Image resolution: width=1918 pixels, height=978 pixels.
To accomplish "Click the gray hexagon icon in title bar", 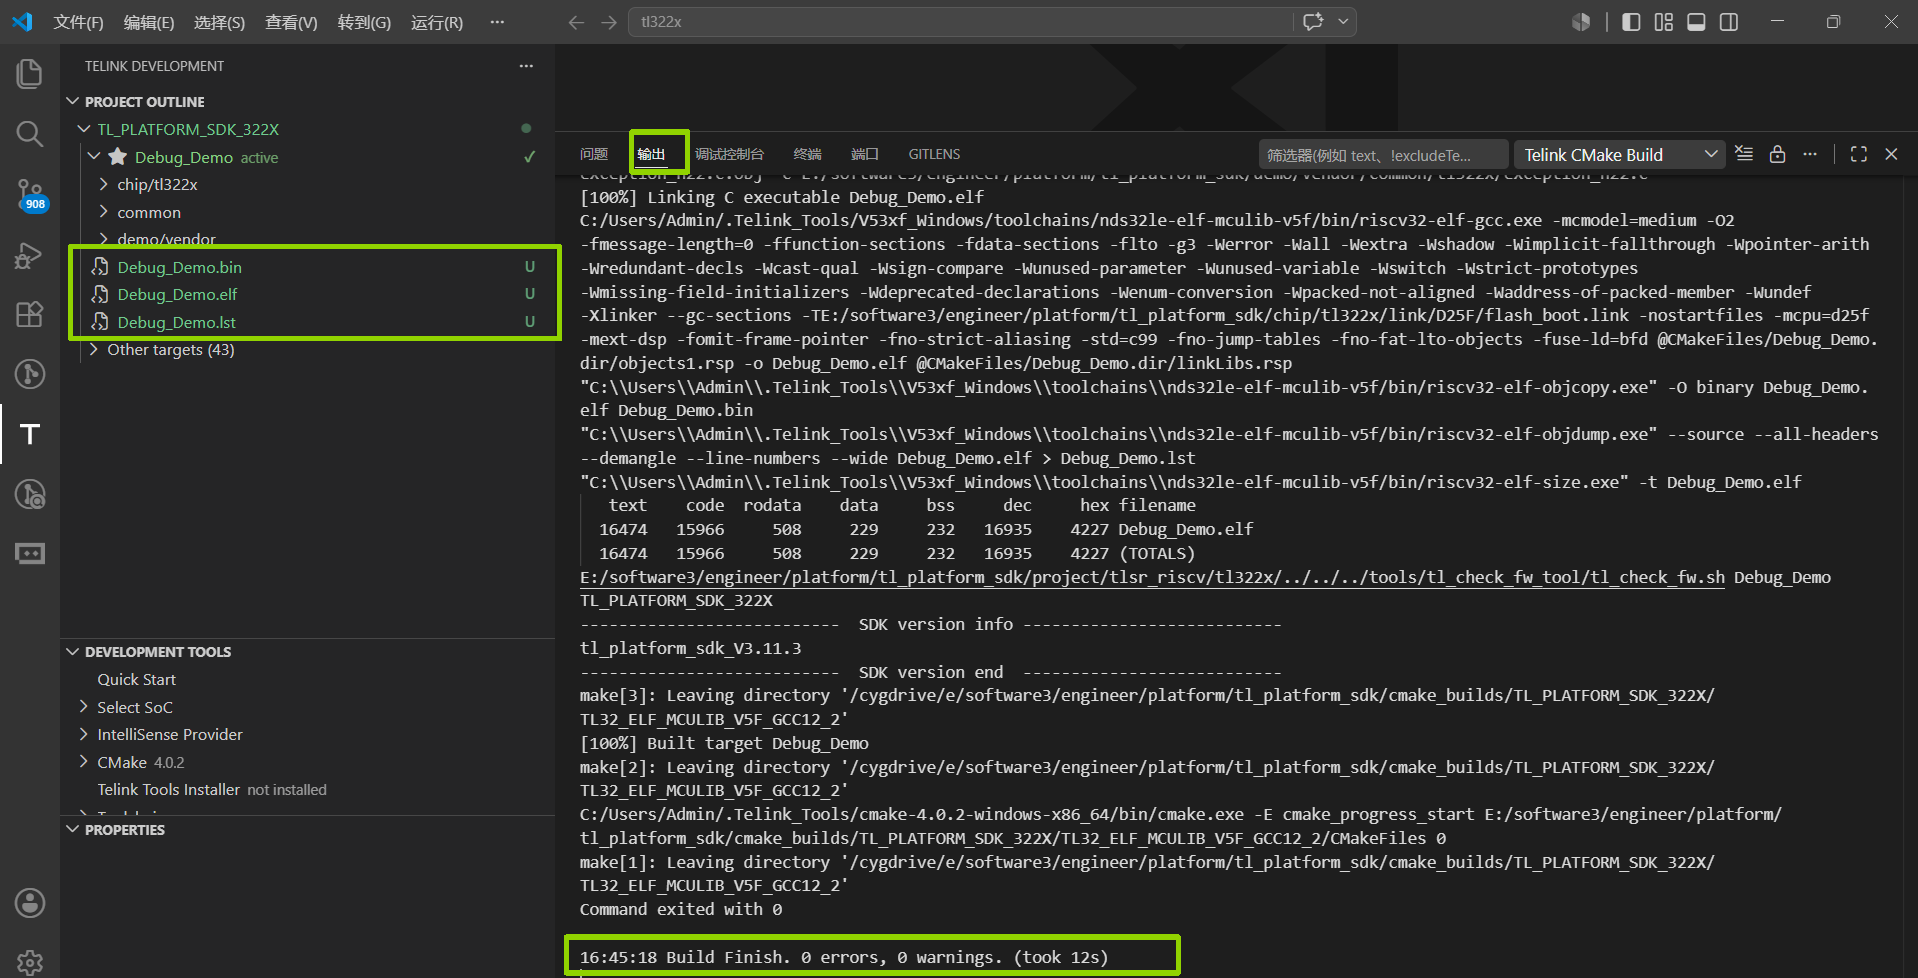I will [1581, 22].
